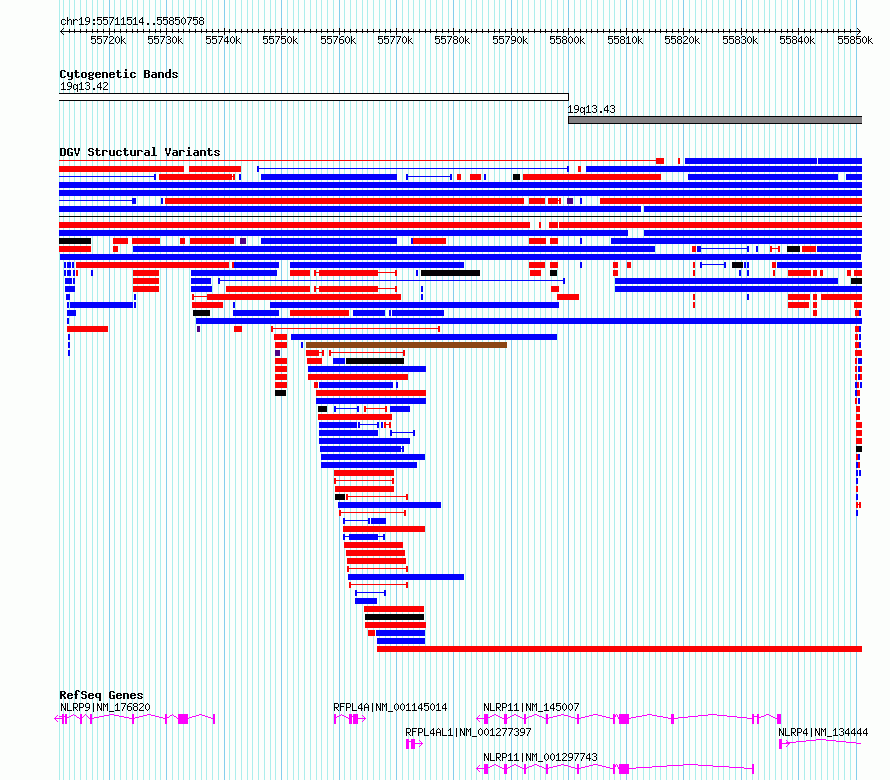This screenshot has height=780, width=890.
Task: Click the RFPL4A|NM_001145014 gene label
Action: [390, 707]
